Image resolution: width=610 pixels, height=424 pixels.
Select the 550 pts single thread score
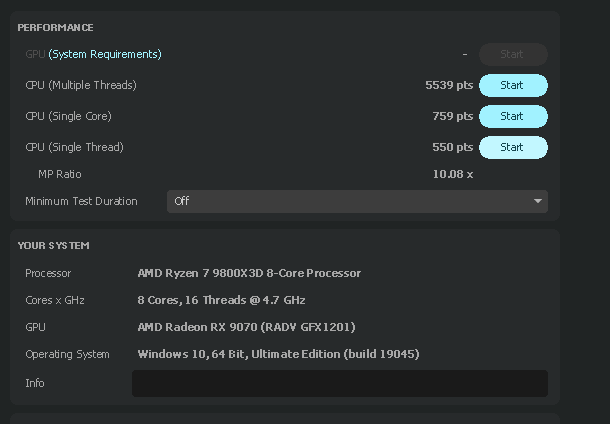click(452, 147)
